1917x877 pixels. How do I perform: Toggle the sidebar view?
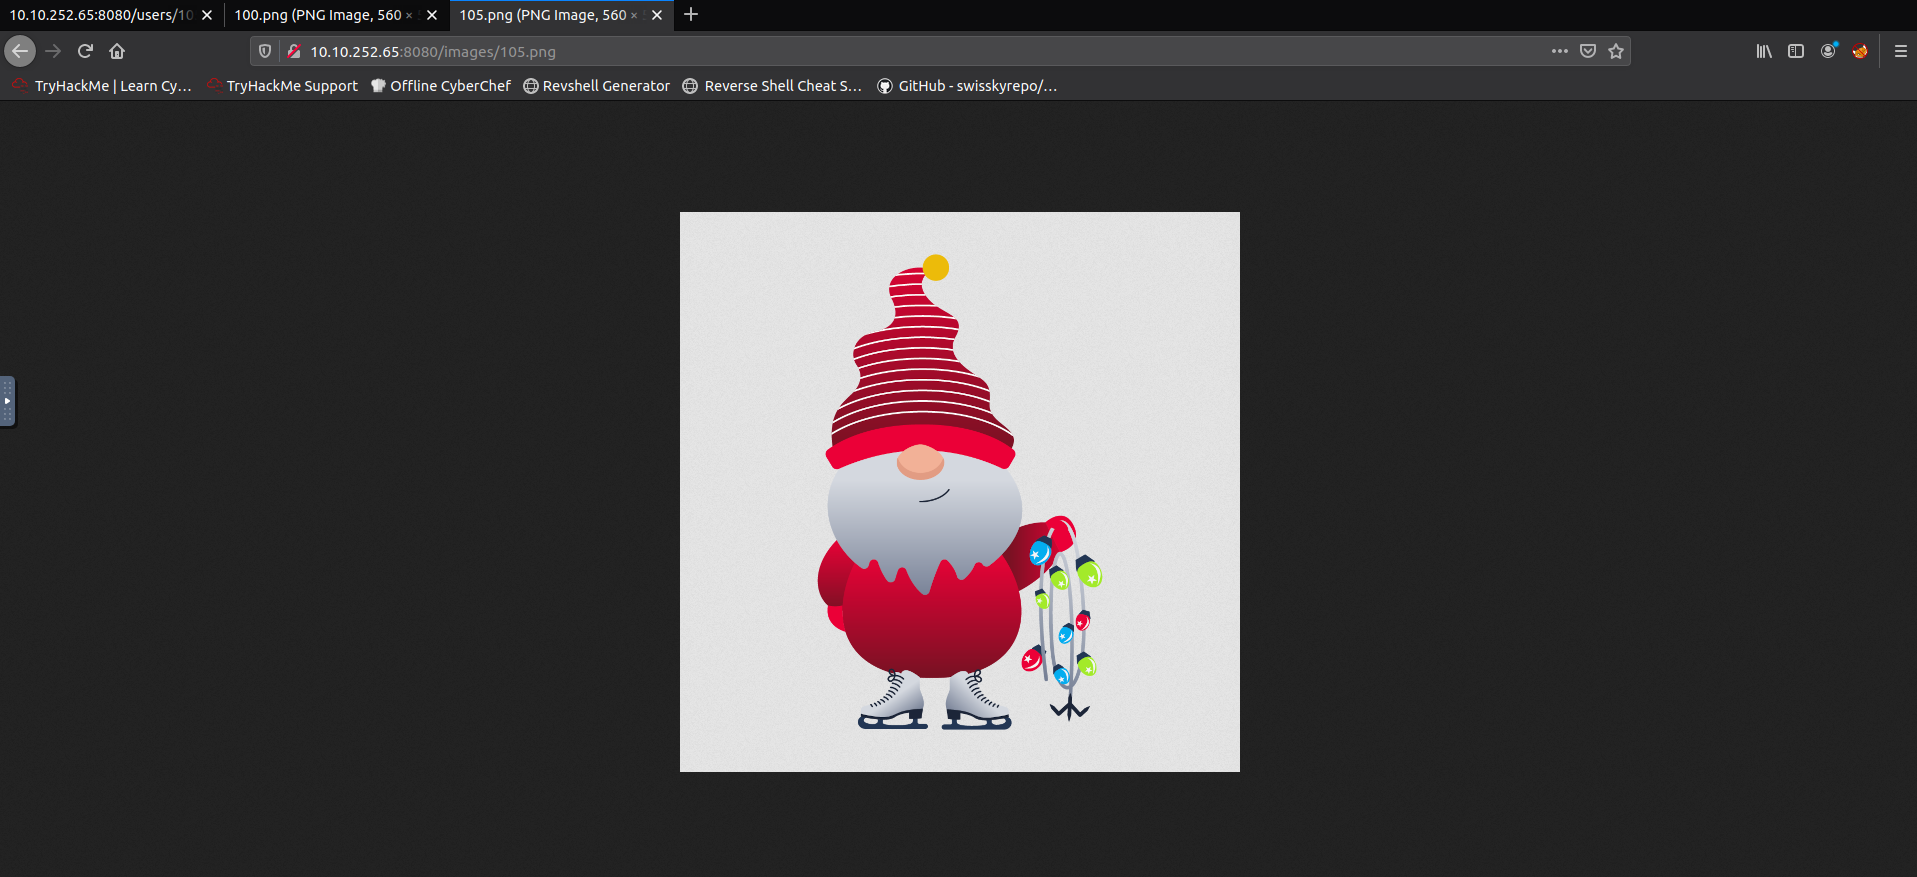pyautogui.click(x=1796, y=51)
